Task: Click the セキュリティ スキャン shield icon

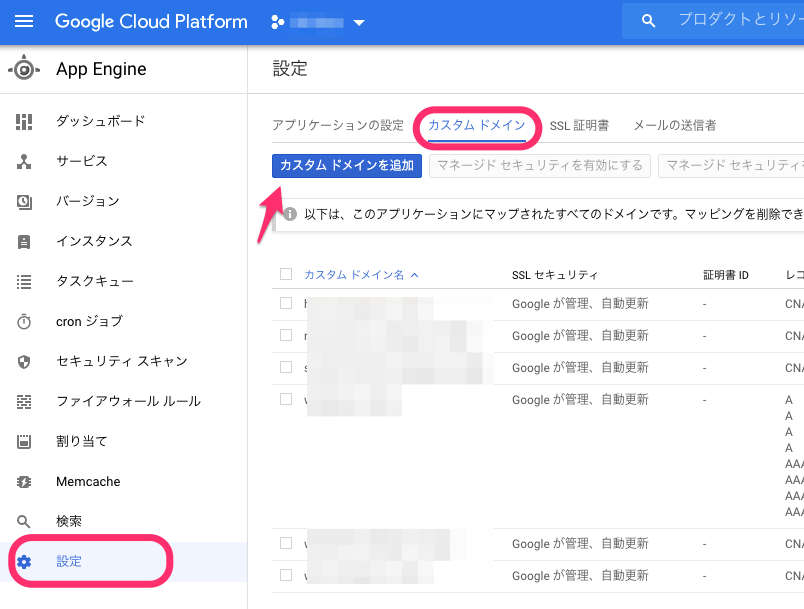Action: coord(24,361)
